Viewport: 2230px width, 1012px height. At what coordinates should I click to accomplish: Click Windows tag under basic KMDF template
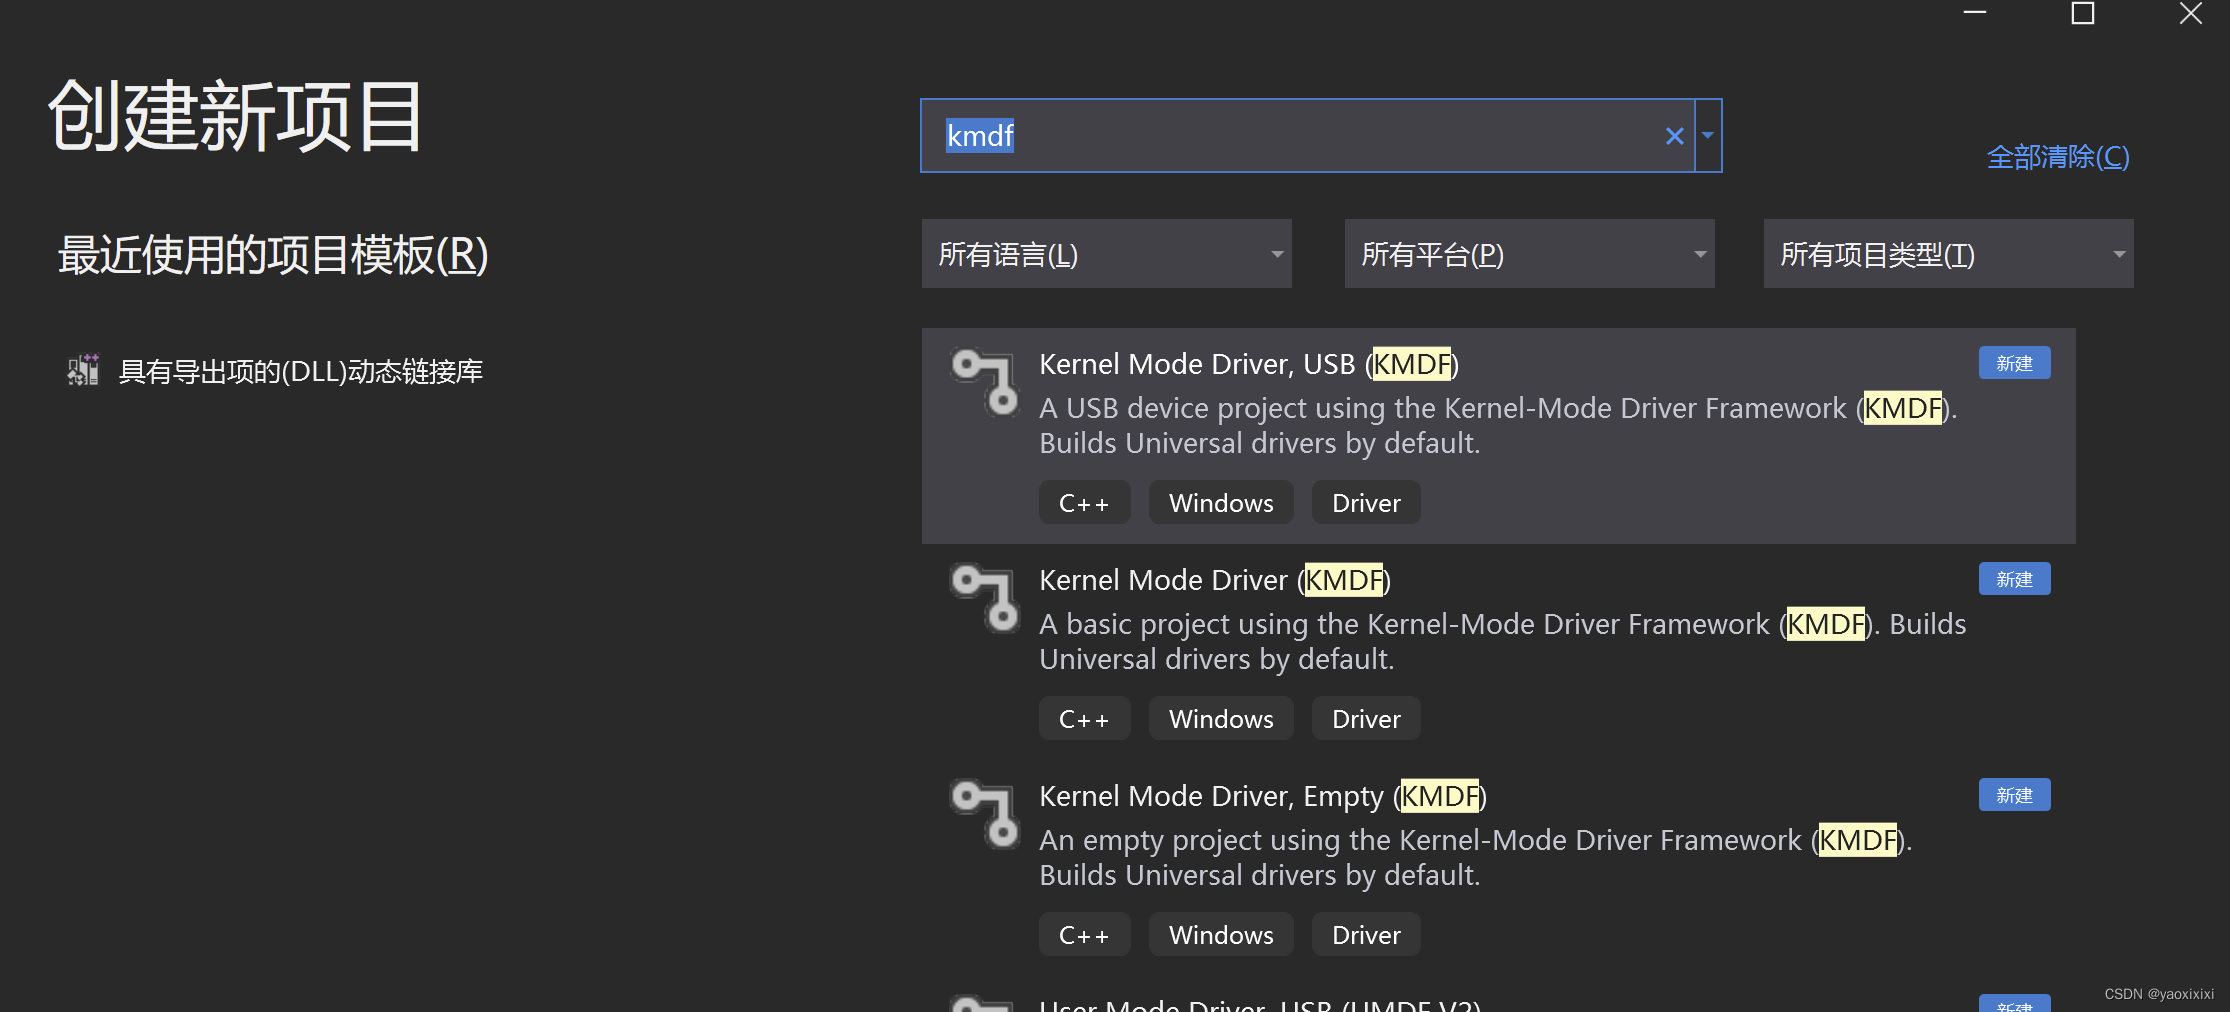click(1221, 718)
